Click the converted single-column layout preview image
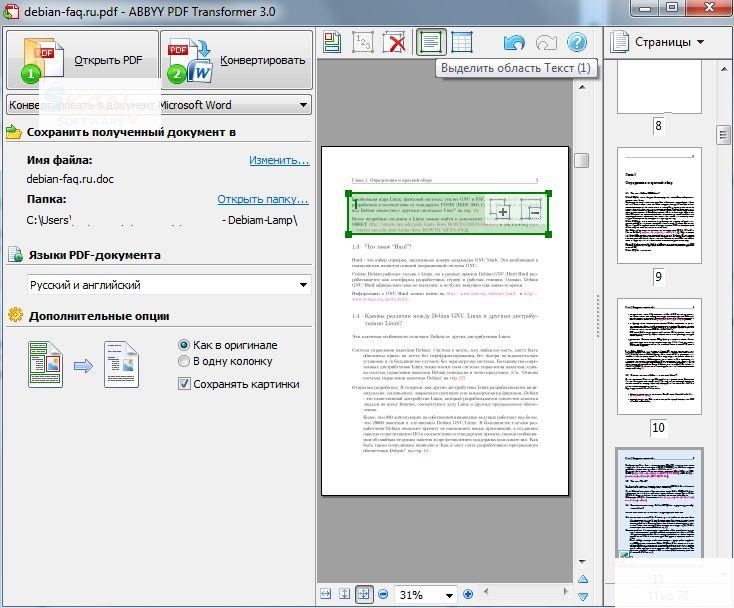 (121, 364)
